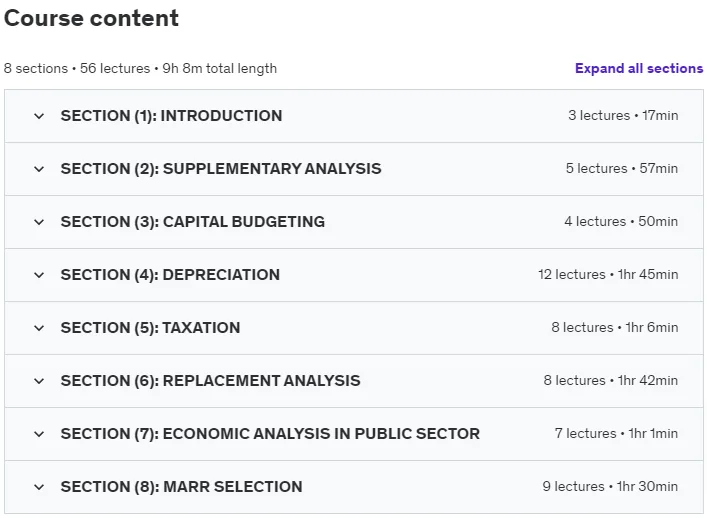Click the chevron beside Capital Budgeting
The image size is (707, 518).
[39, 222]
